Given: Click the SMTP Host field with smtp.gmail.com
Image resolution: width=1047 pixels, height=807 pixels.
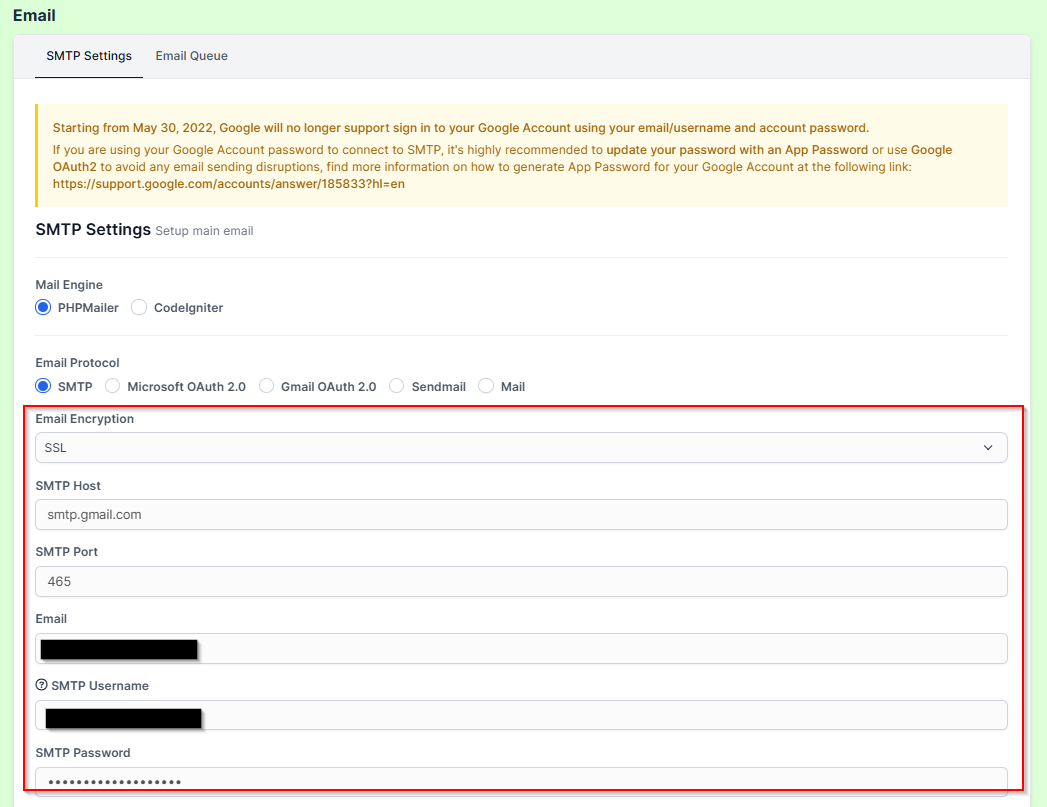Looking at the screenshot, I should tap(520, 515).
